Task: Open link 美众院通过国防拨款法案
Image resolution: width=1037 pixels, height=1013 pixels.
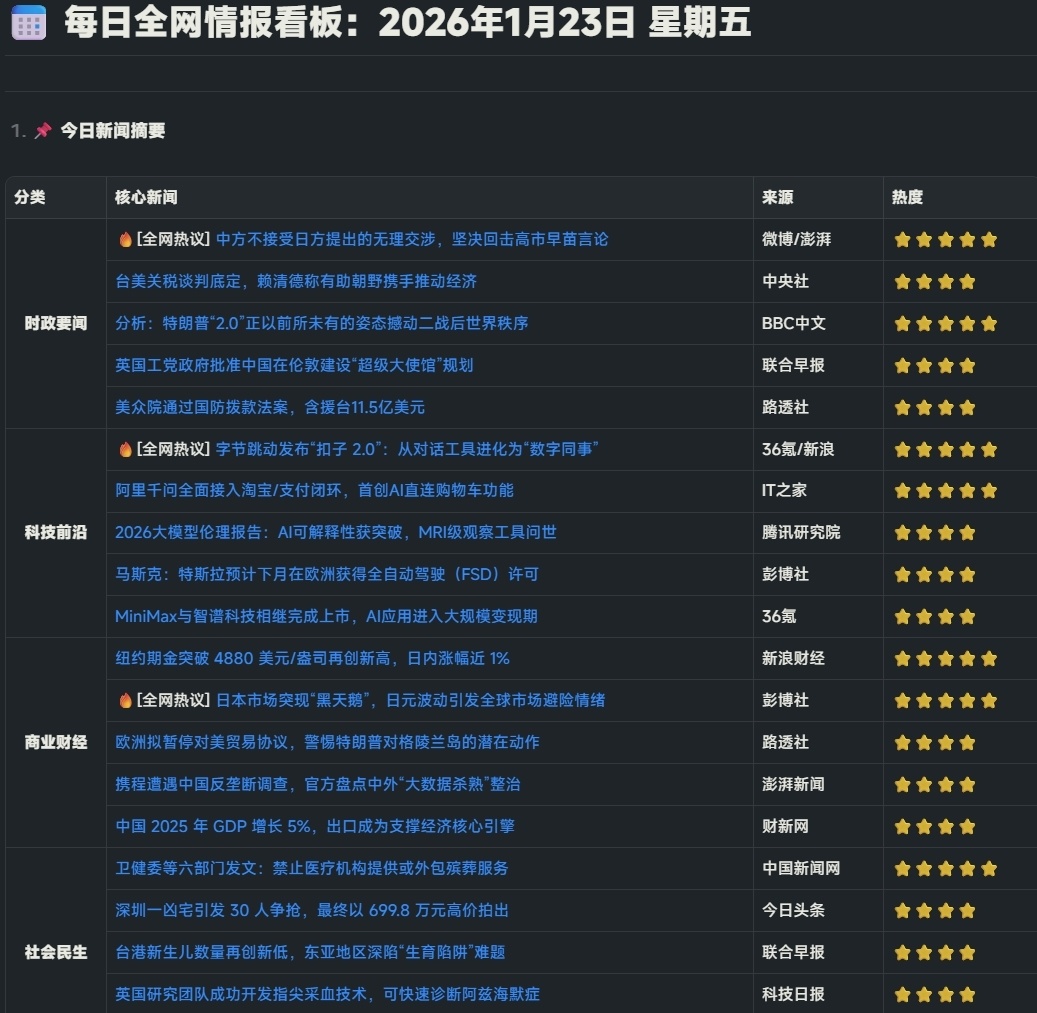Action: pos(270,407)
